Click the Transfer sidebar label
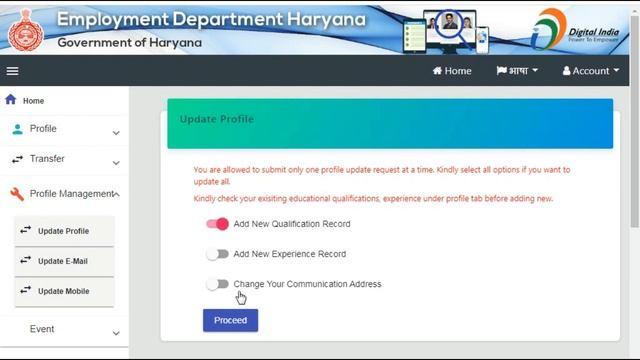The width and height of the screenshot is (640, 360). (x=47, y=158)
